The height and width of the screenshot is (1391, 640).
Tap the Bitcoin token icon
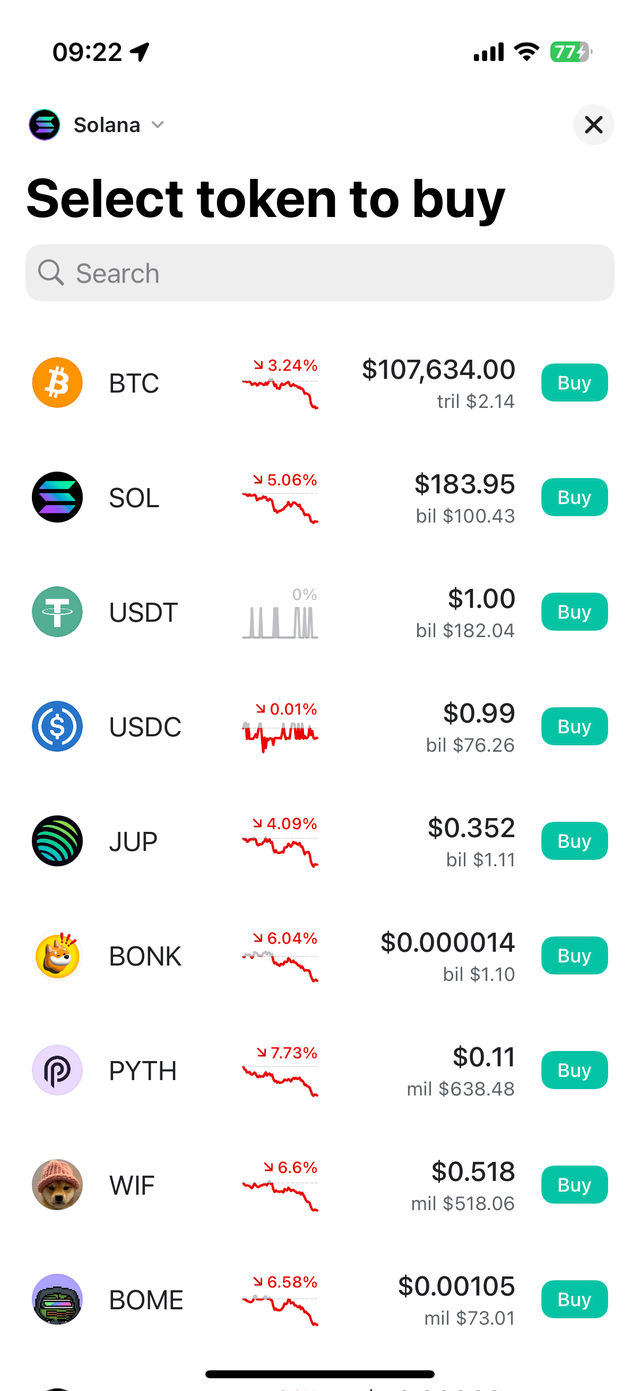[57, 383]
